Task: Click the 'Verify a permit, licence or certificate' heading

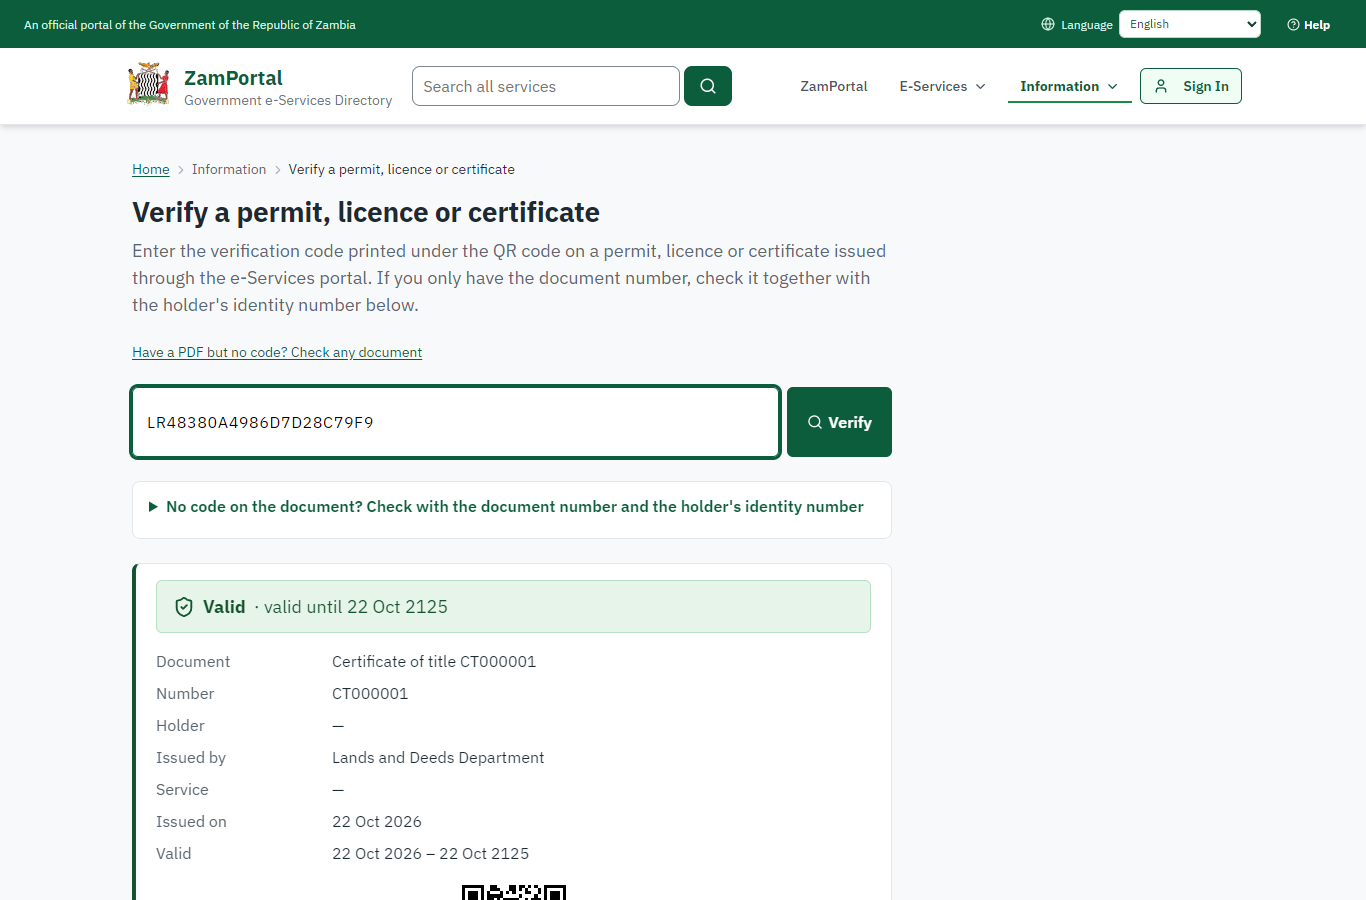Action: [366, 212]
